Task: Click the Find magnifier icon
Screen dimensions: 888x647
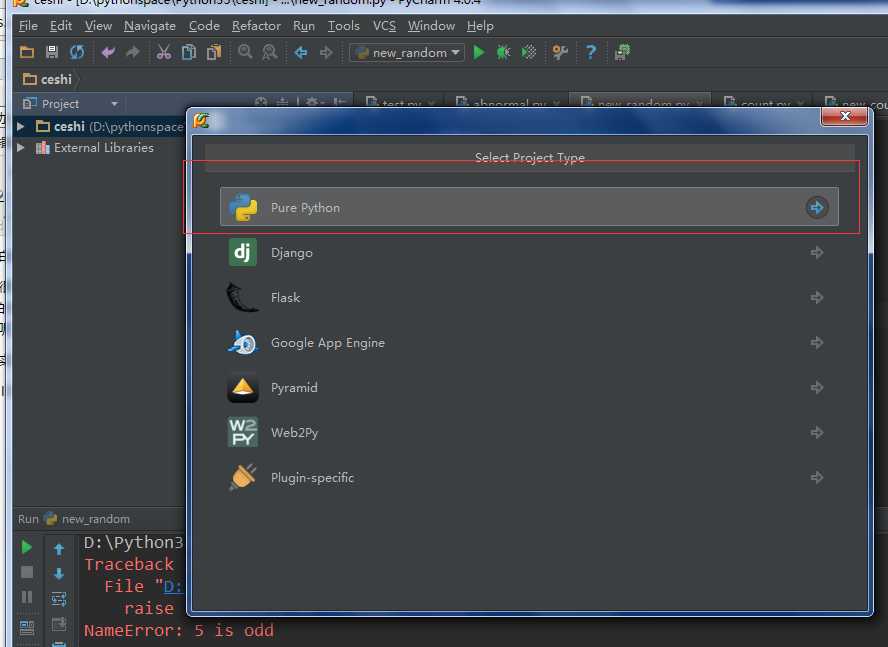Action: point(245,53)
